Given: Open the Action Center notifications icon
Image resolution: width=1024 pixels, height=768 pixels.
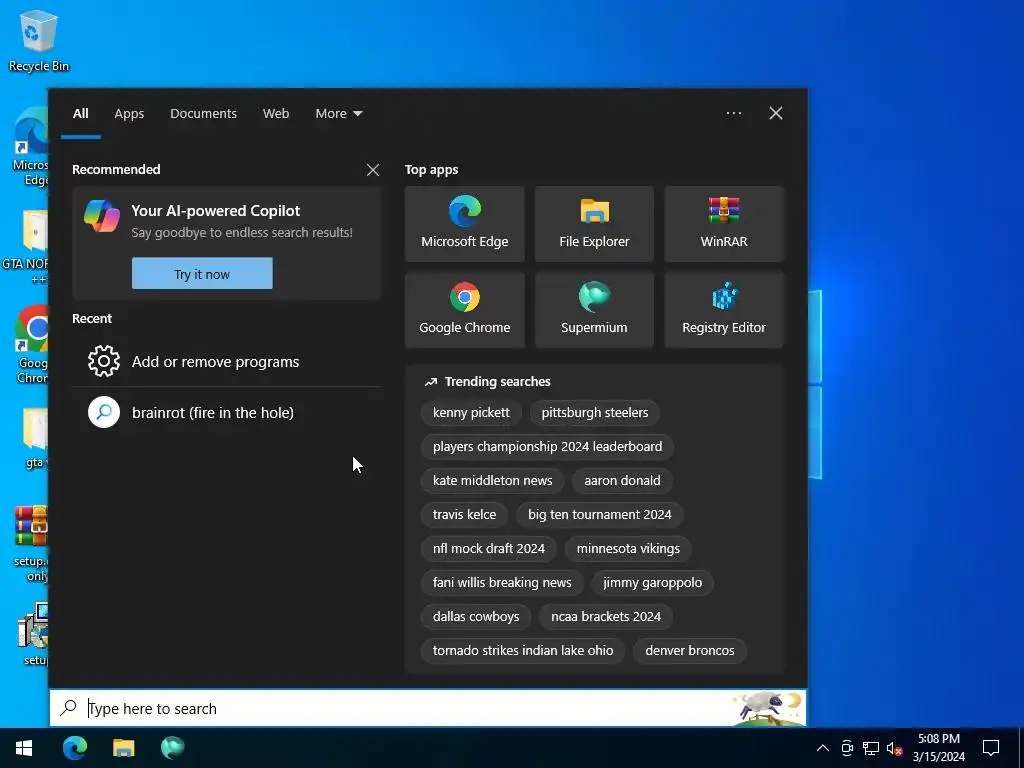Looking at the screenshot, I should coord(991,748).
